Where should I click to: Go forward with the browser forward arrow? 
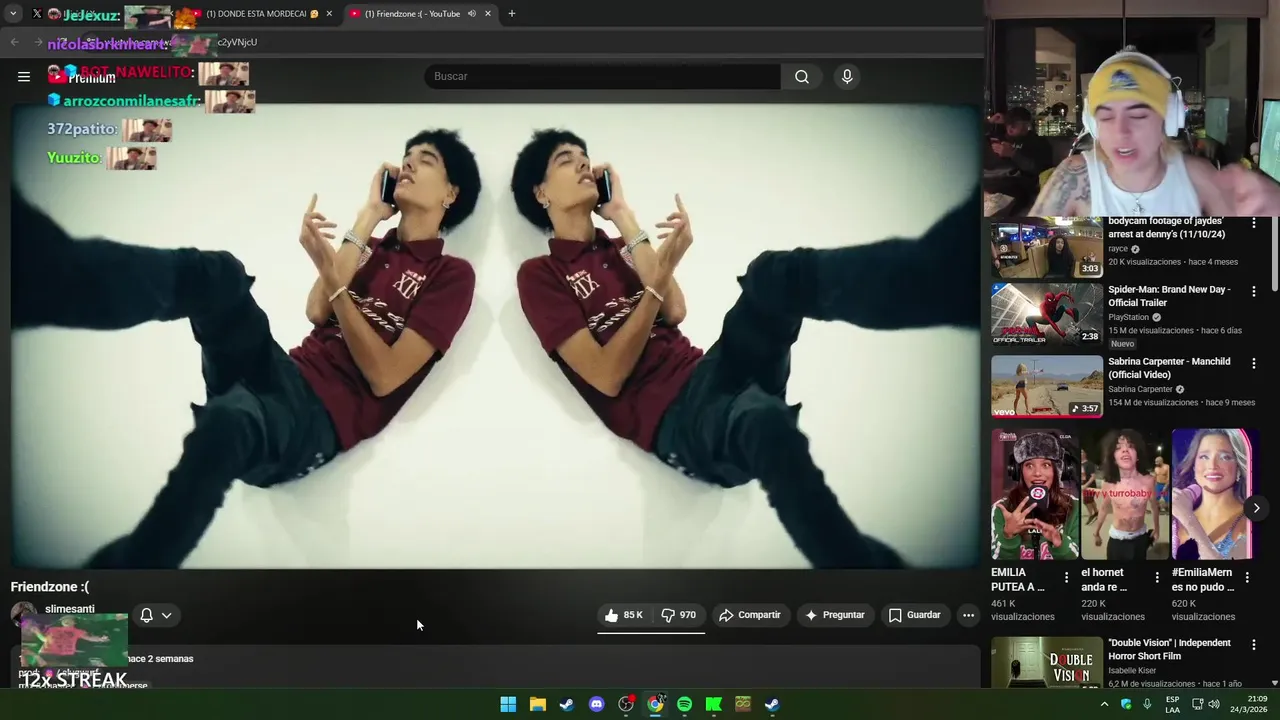(x=40, y=42)
